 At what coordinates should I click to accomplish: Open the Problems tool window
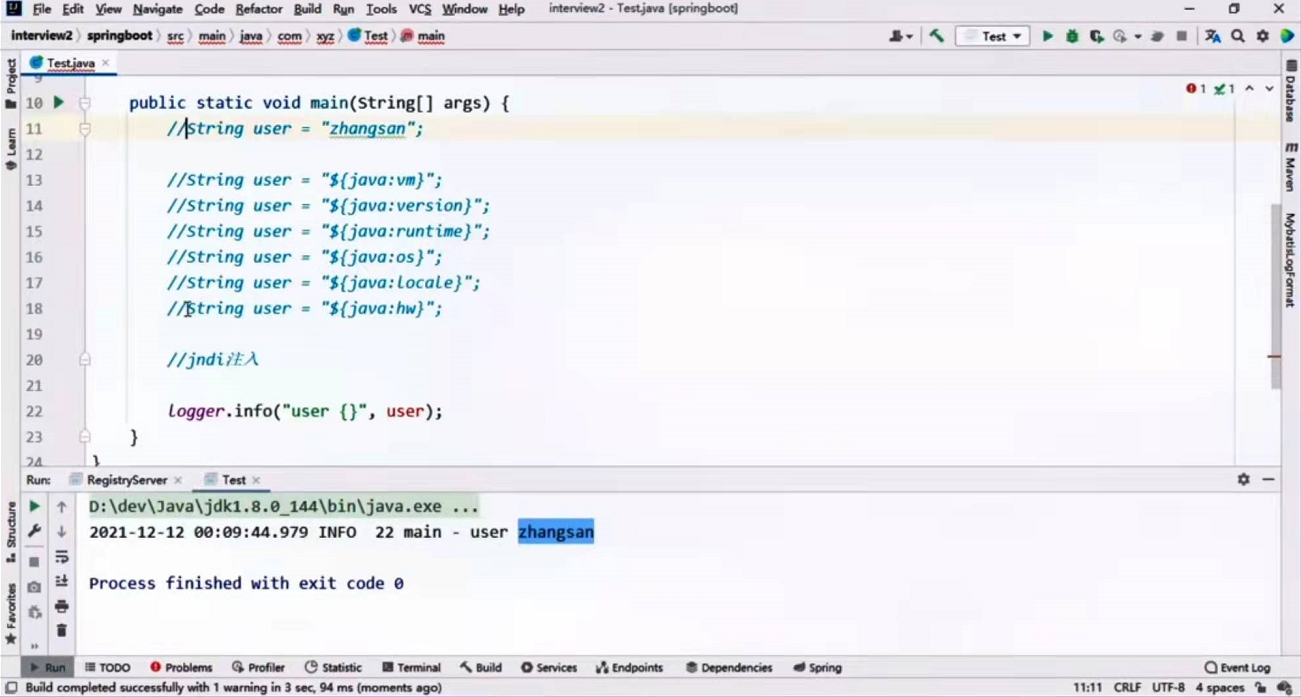(181, 668)
